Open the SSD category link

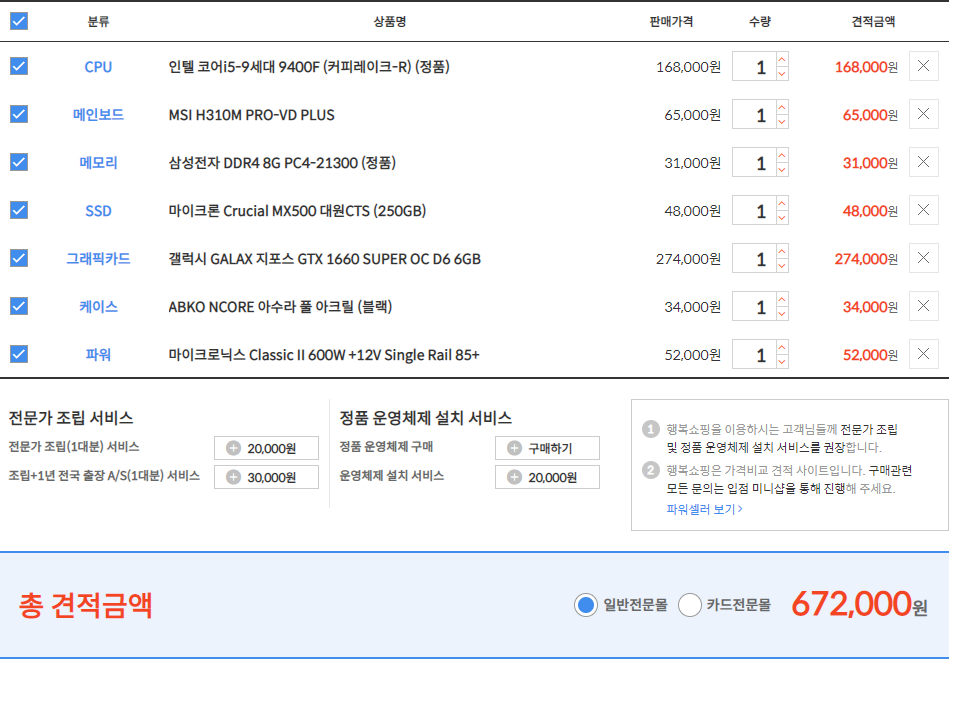pyautogui.click(x=98, y=211)
